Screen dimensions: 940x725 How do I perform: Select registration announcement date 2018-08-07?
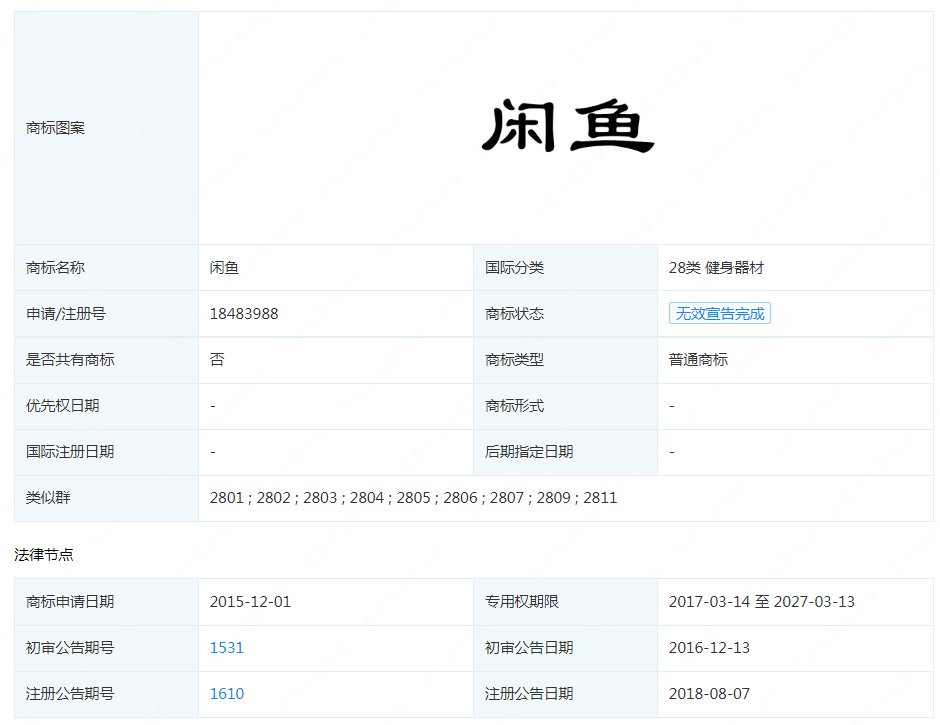click(709, 694)
